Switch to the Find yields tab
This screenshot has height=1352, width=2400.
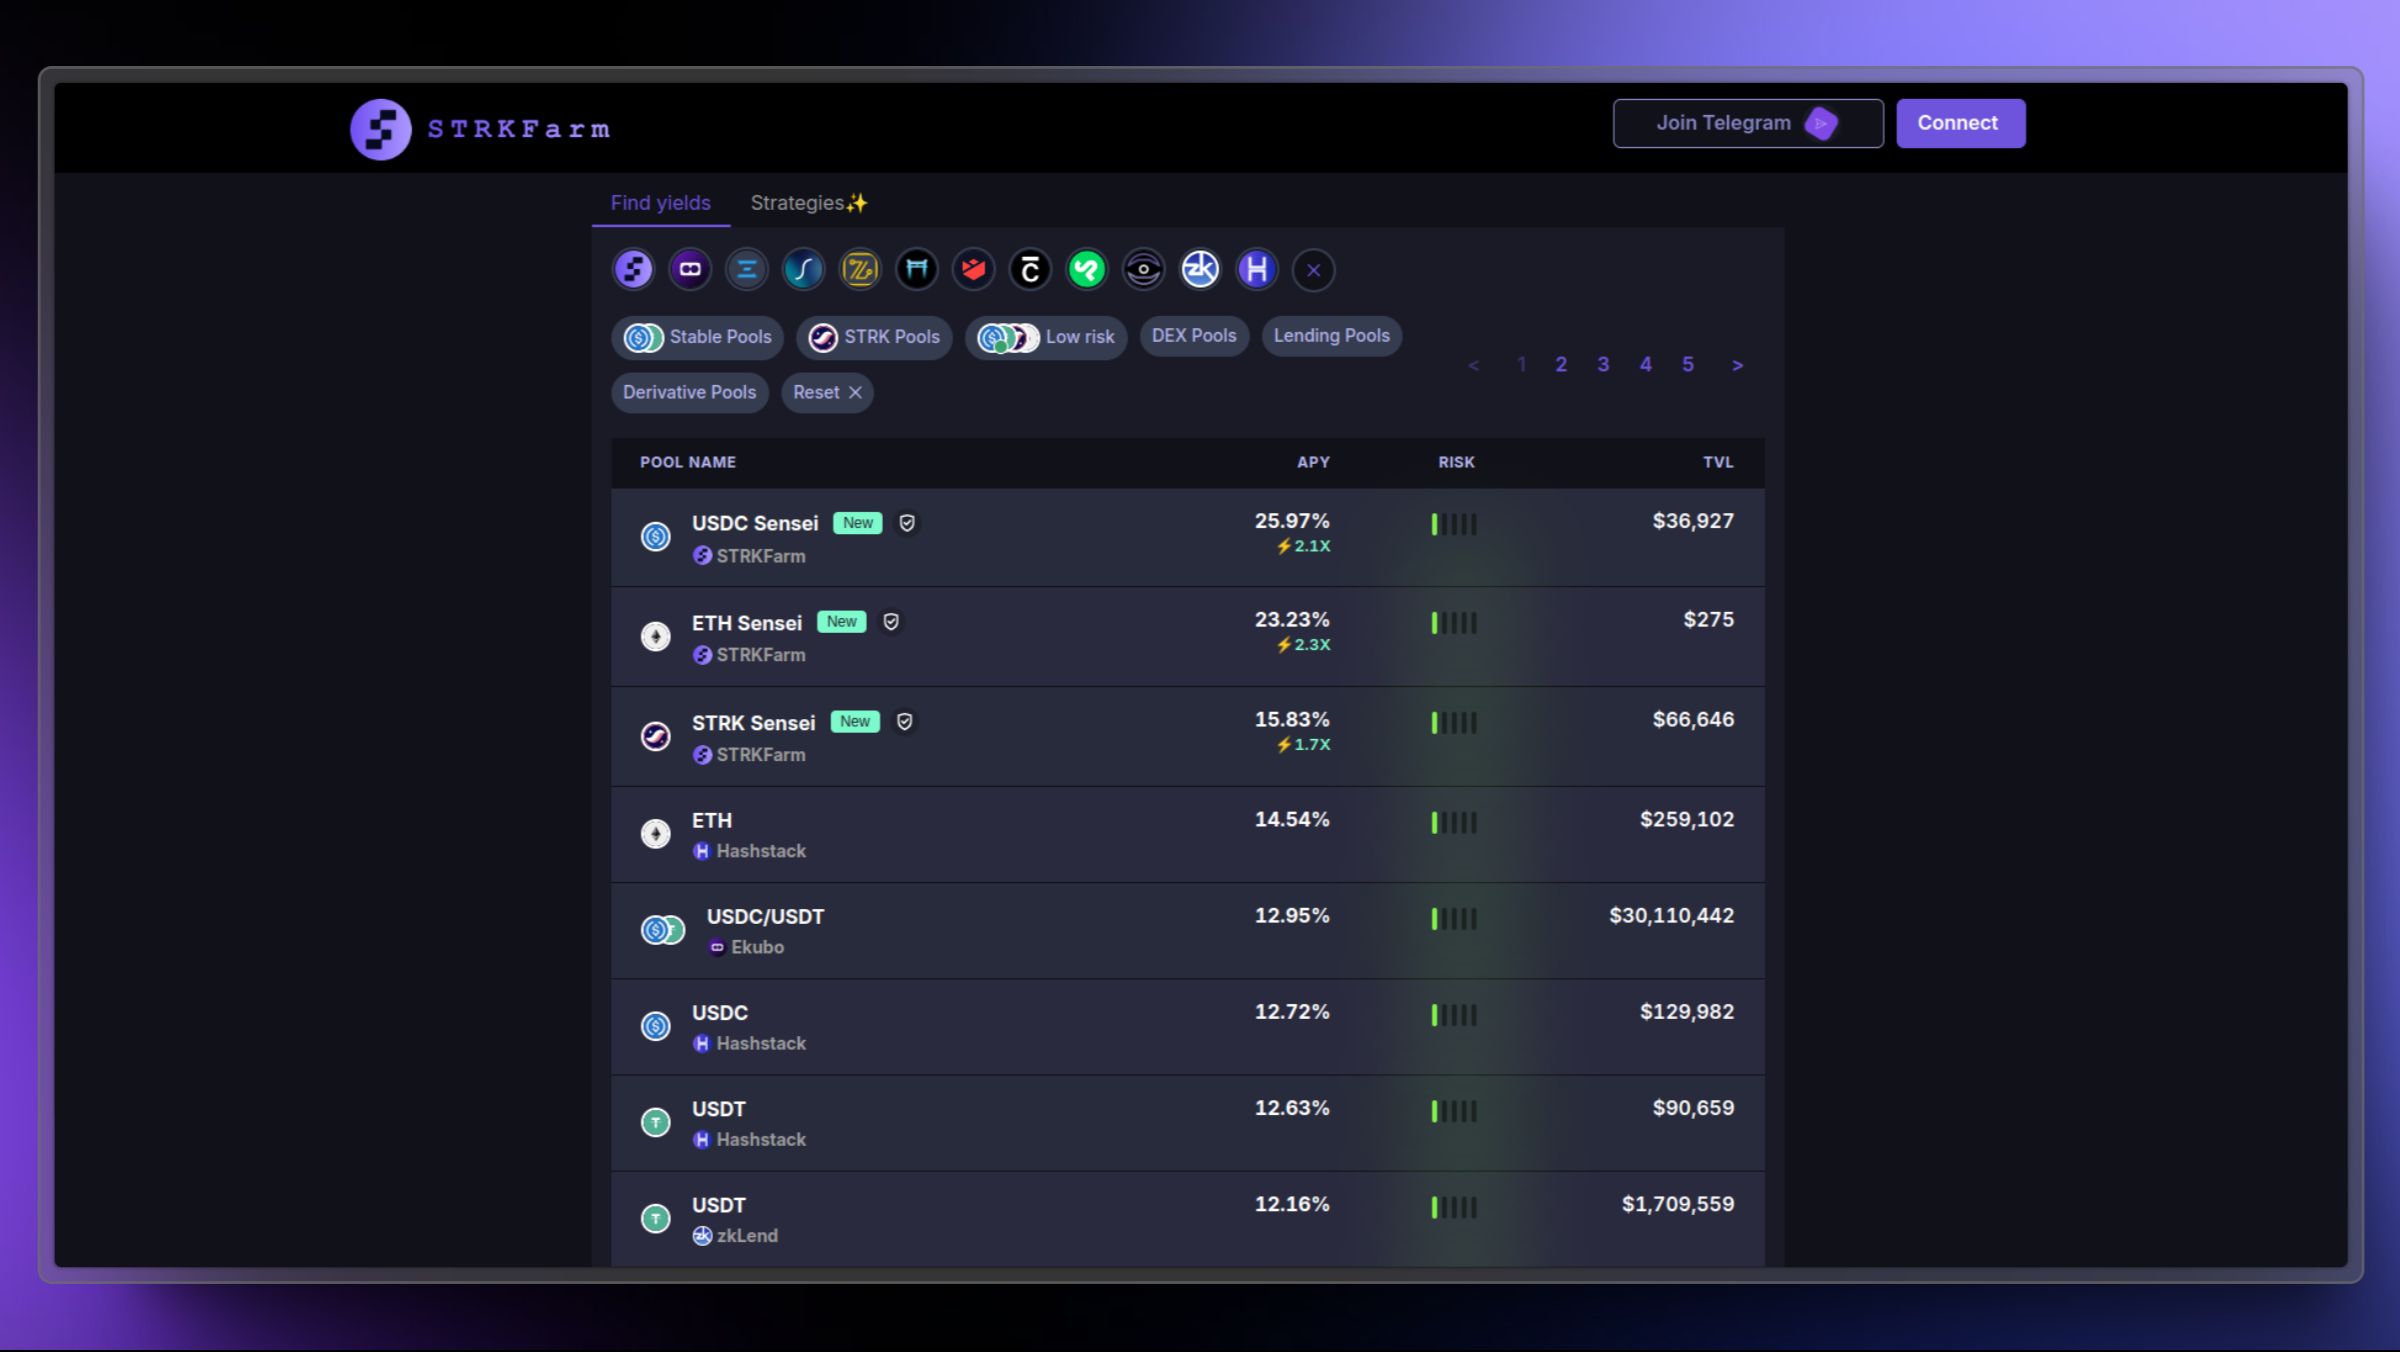coord(661,203)
